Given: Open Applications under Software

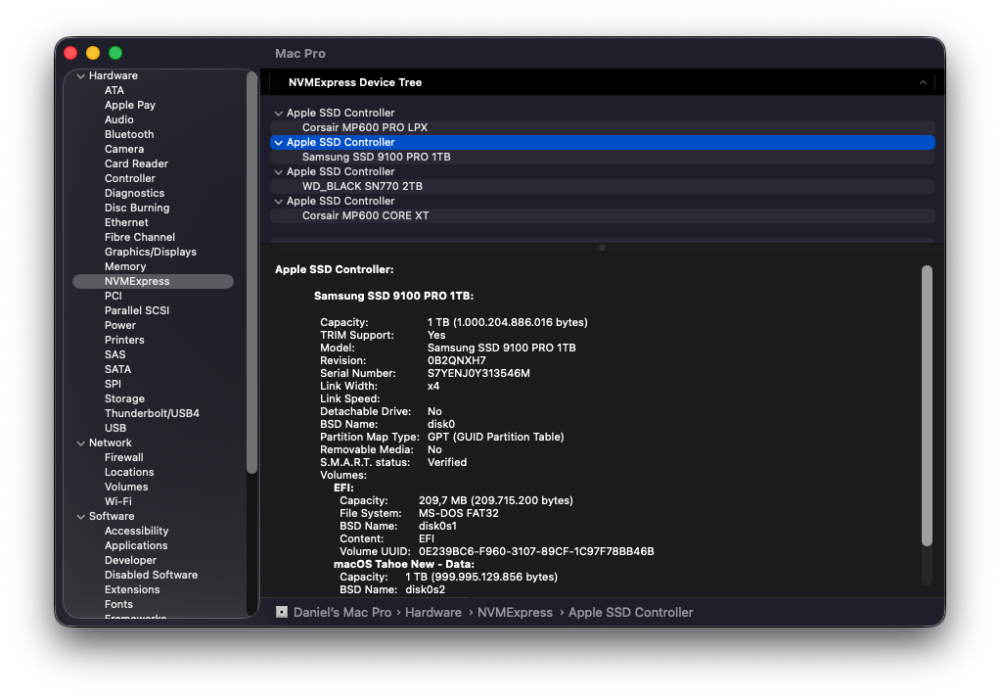Looking at the screenshot, I should pyautogui.click(x=136, y=545).
